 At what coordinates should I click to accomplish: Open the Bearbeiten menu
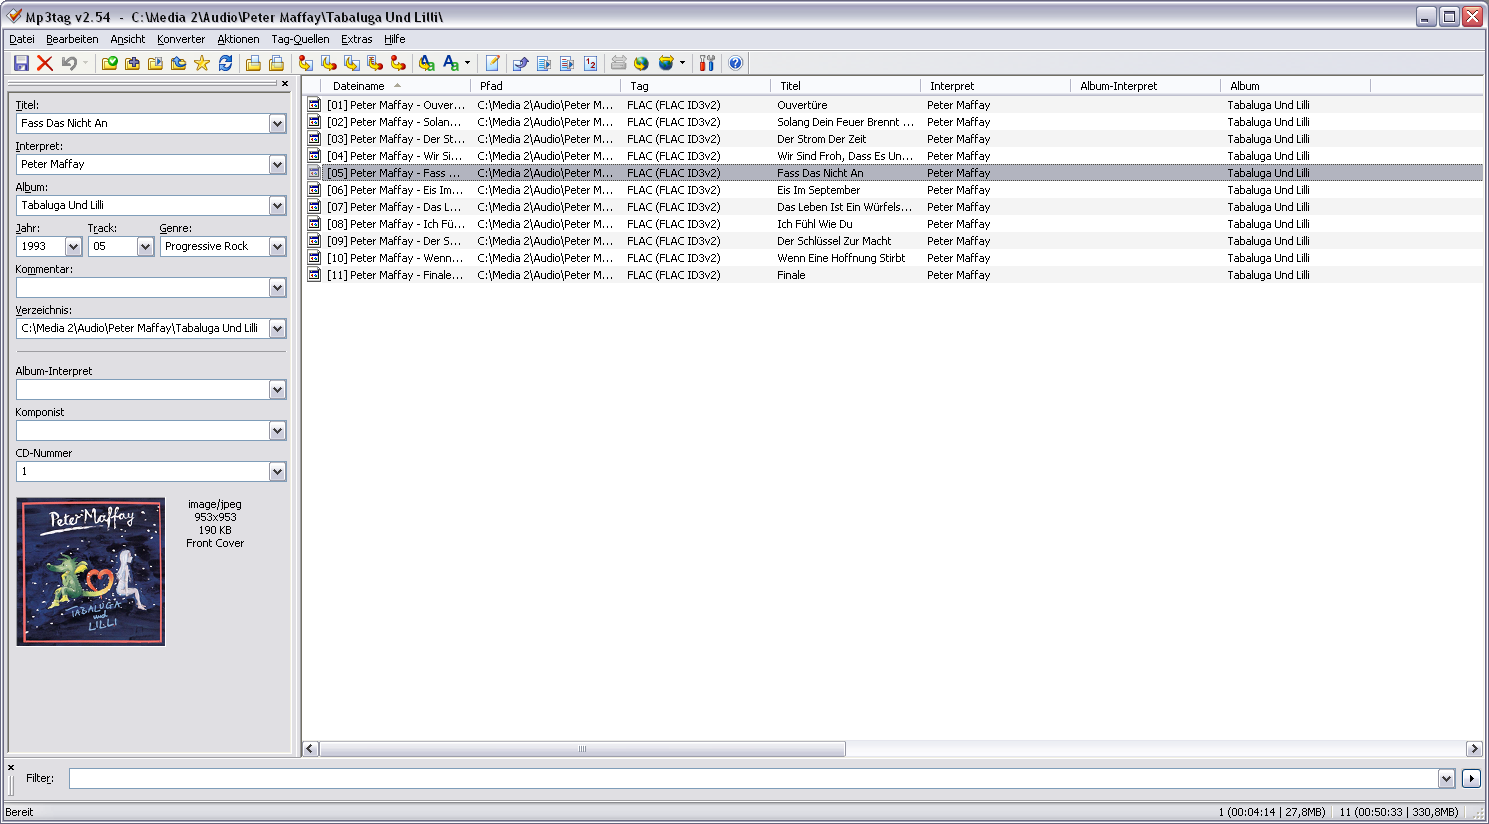(x=72, y=39)
